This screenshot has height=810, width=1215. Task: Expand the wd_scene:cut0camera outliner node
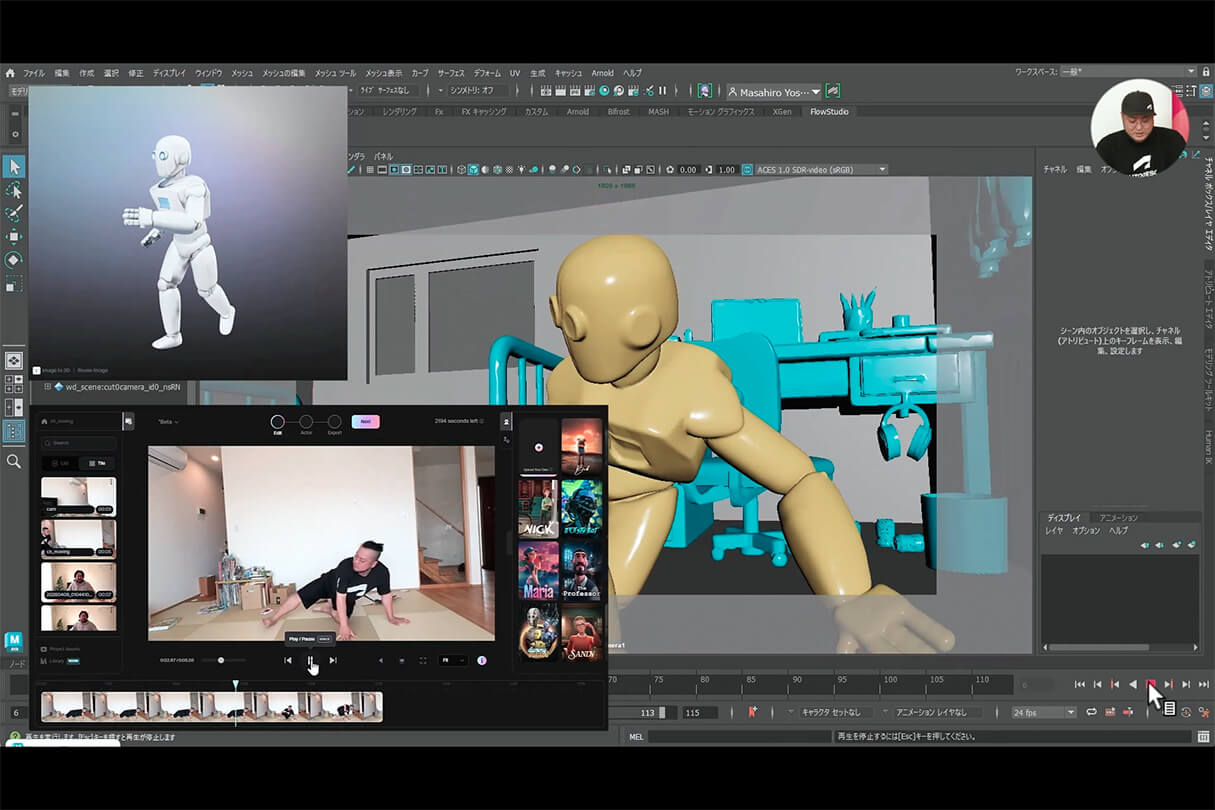(46, 386)
